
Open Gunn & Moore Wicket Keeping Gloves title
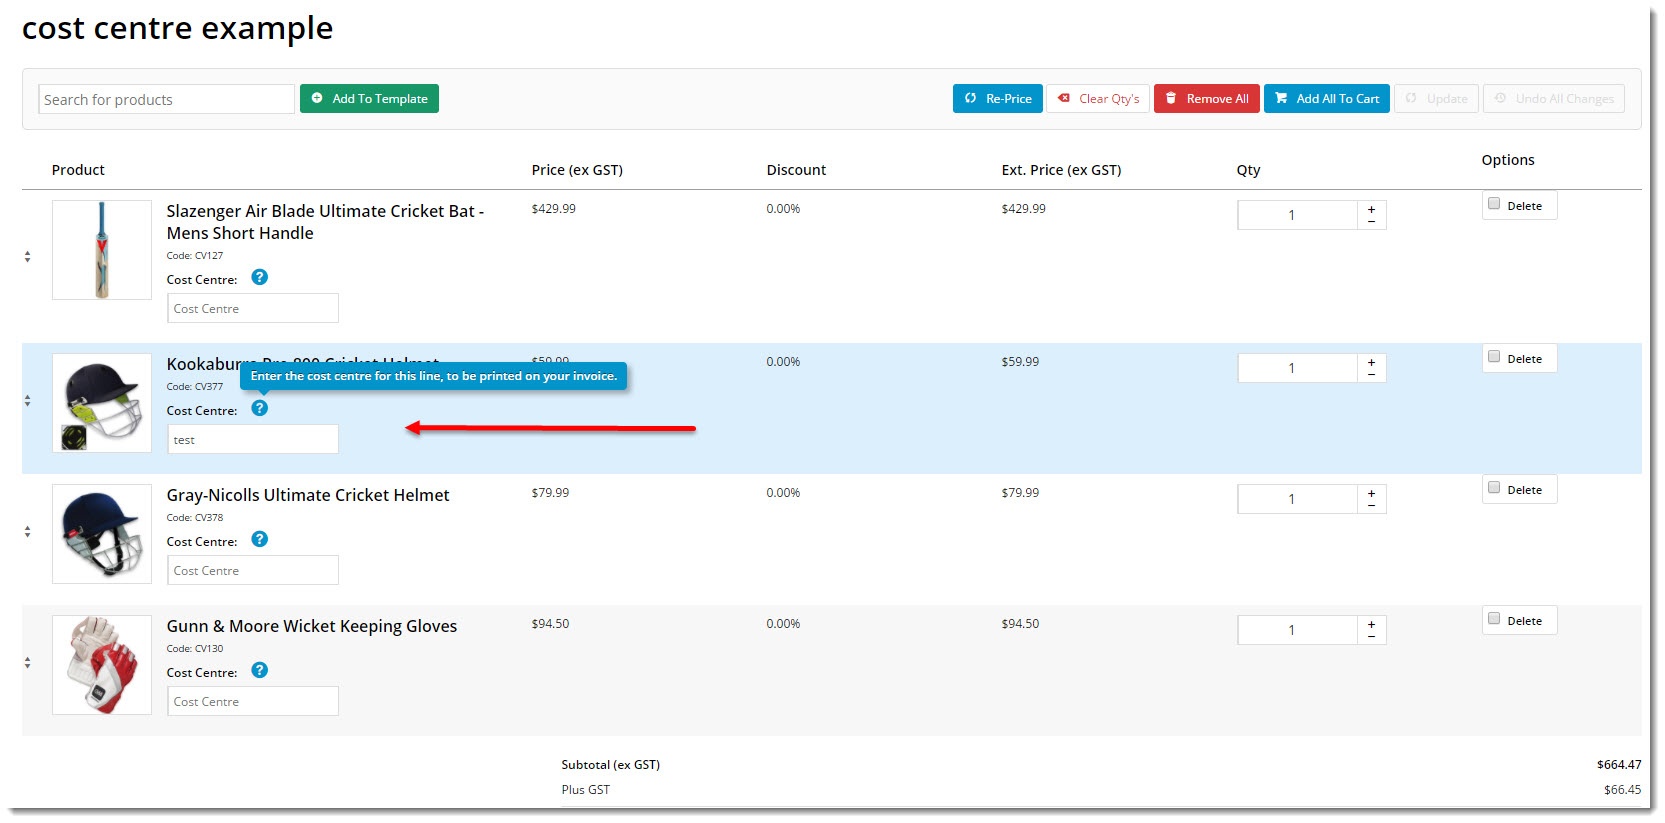312,626
